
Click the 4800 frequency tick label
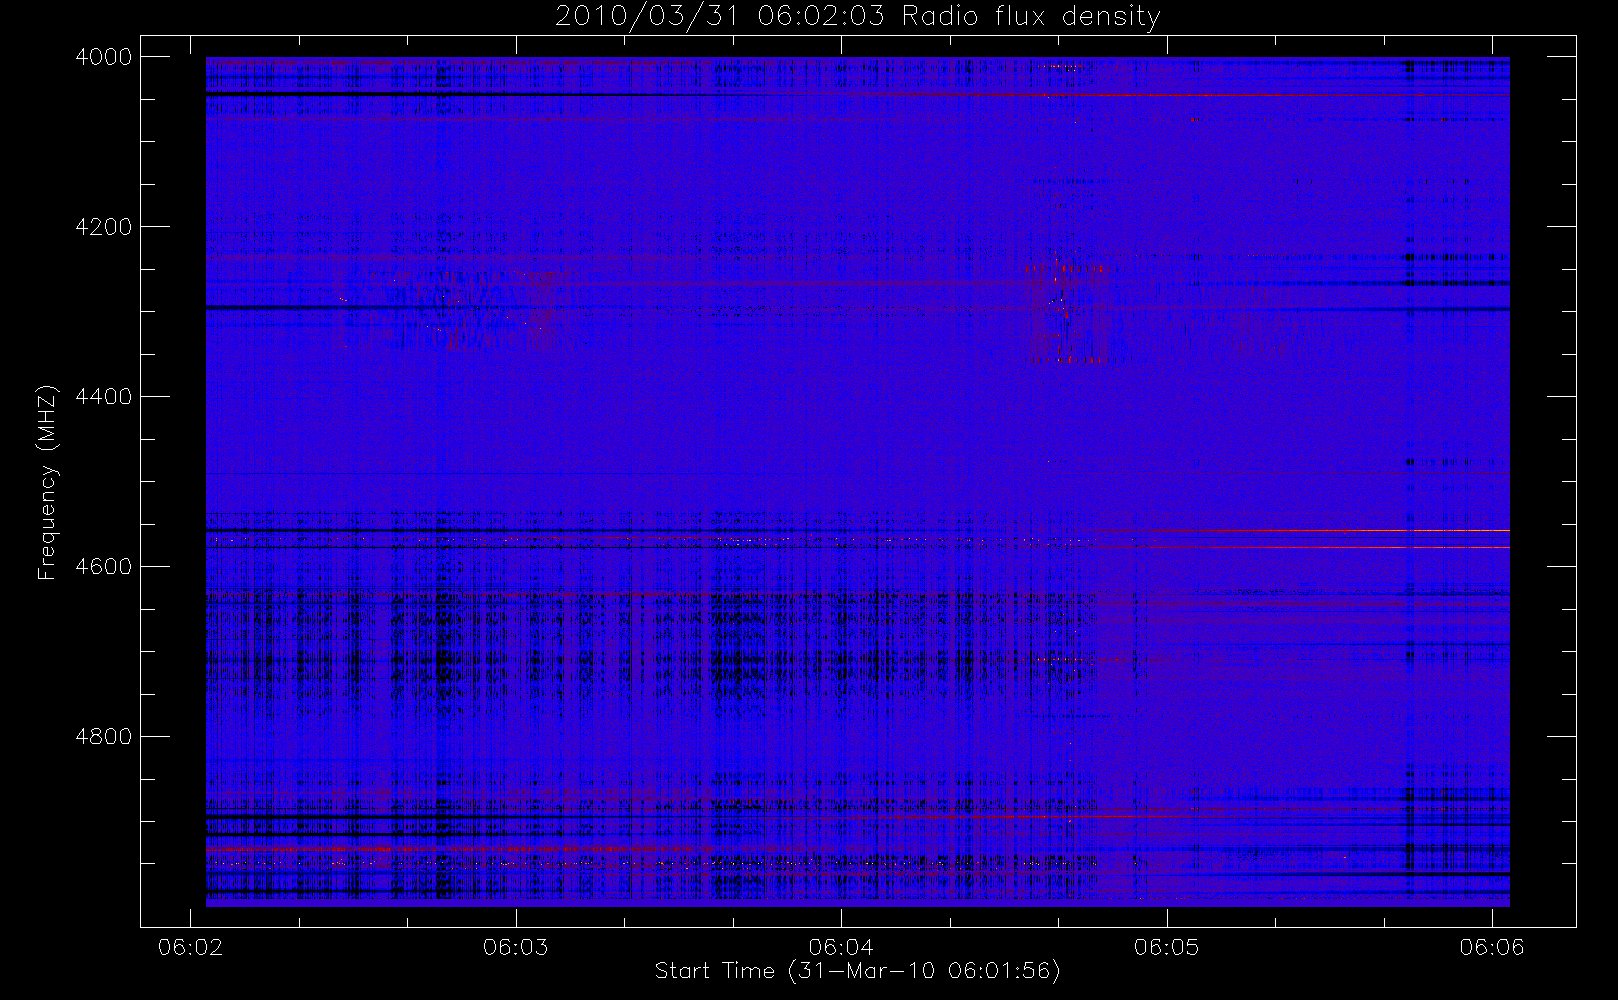(104, 737)
